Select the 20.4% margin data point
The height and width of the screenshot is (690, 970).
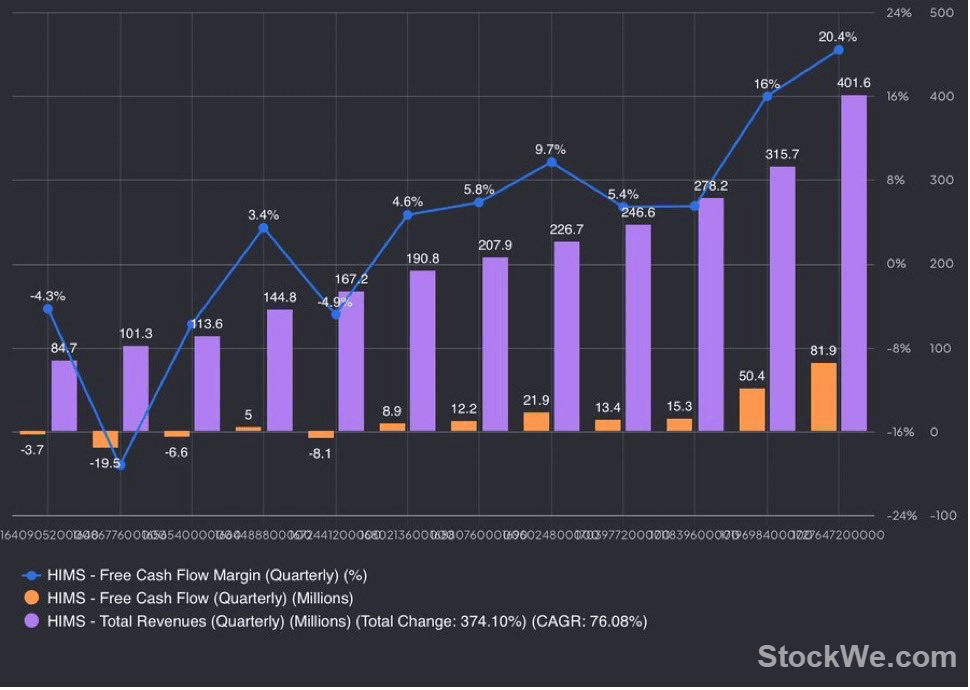coord(838,50)
